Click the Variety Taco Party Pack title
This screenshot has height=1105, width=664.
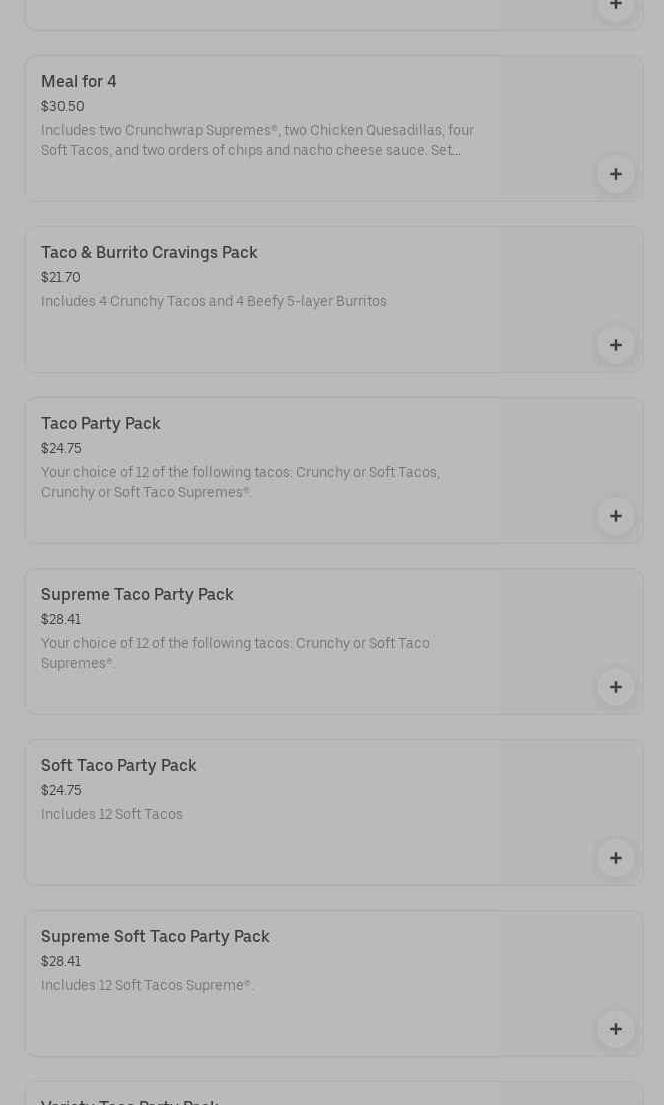tap(130, 1100)
